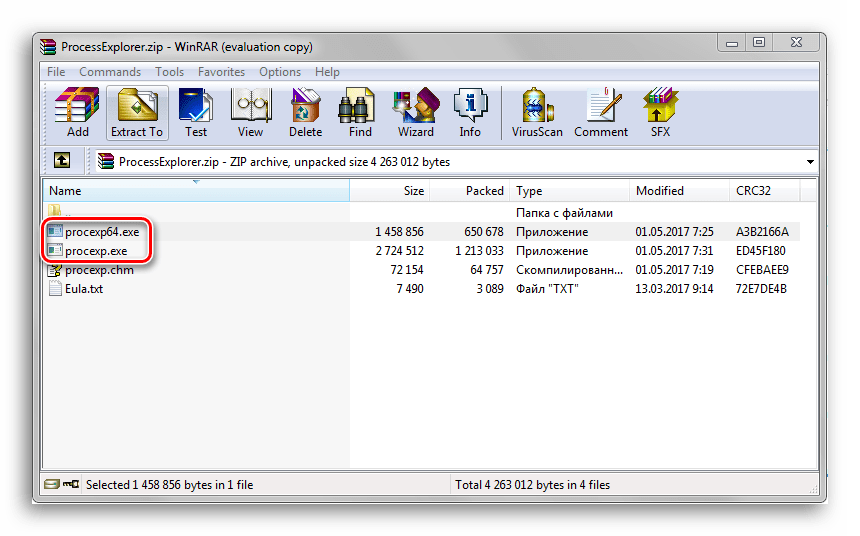Screen dimensions: 860x536
Task: Click the size value 1 458 856
Action: point(399,232)
